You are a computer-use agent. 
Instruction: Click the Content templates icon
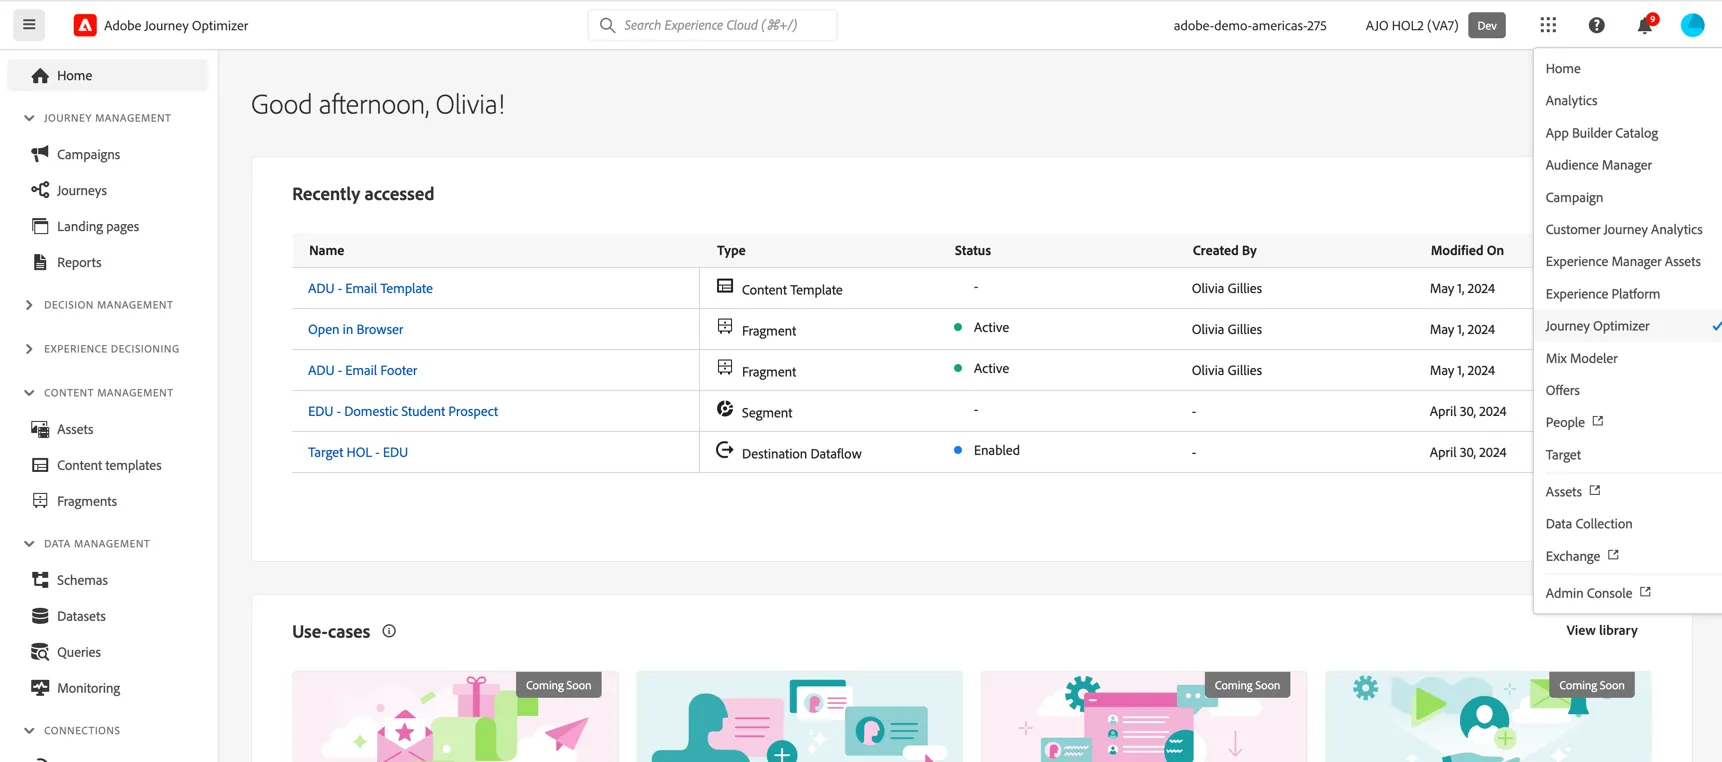pos(40,465)
